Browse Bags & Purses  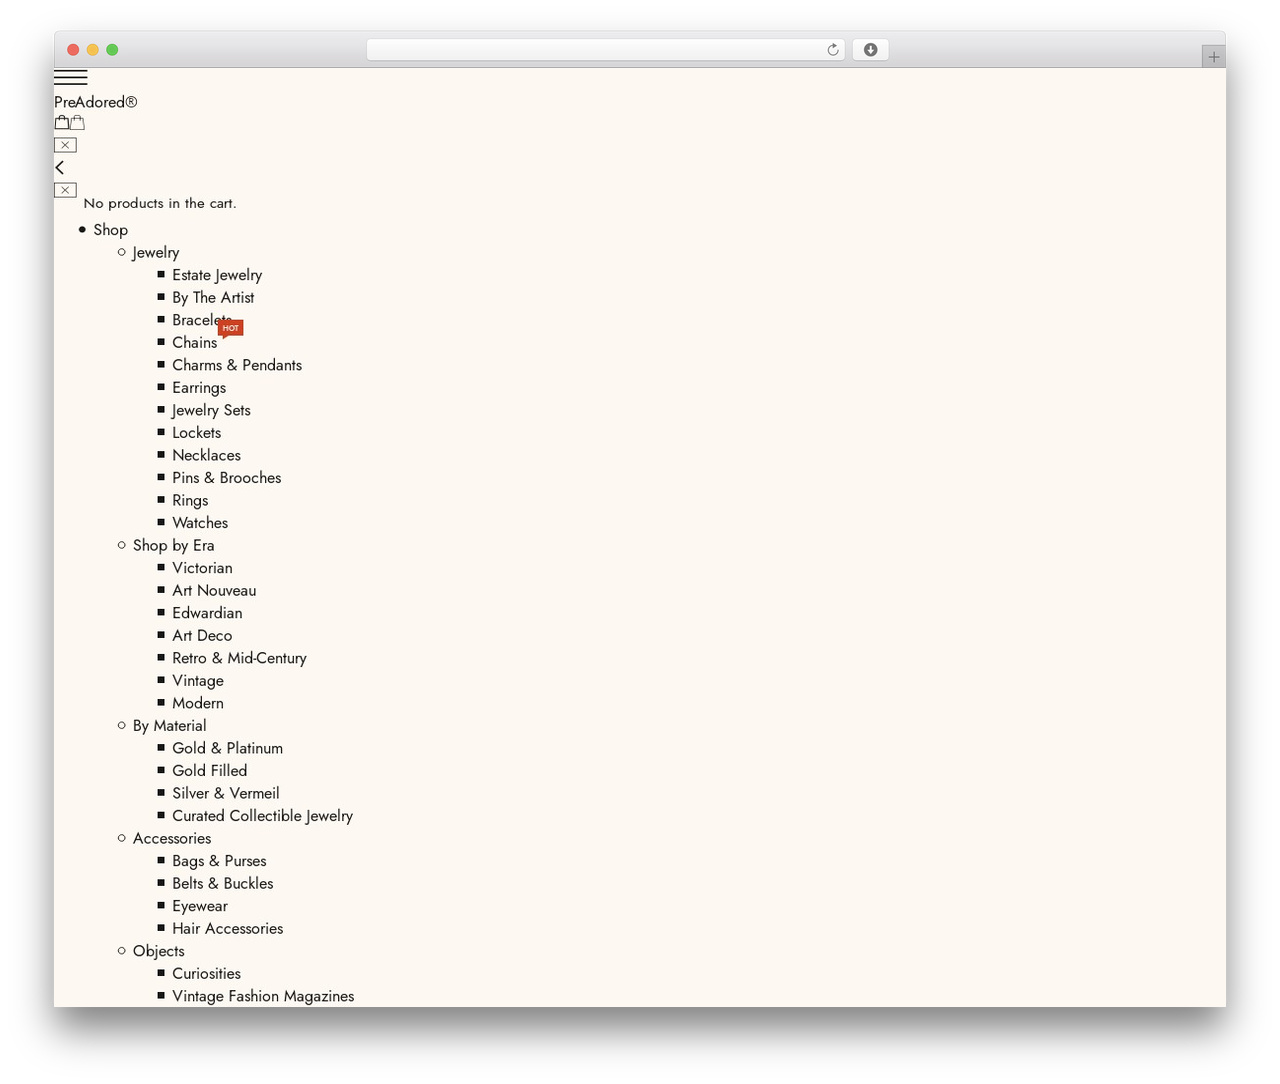pyautogui.click(x=219, y=861)
